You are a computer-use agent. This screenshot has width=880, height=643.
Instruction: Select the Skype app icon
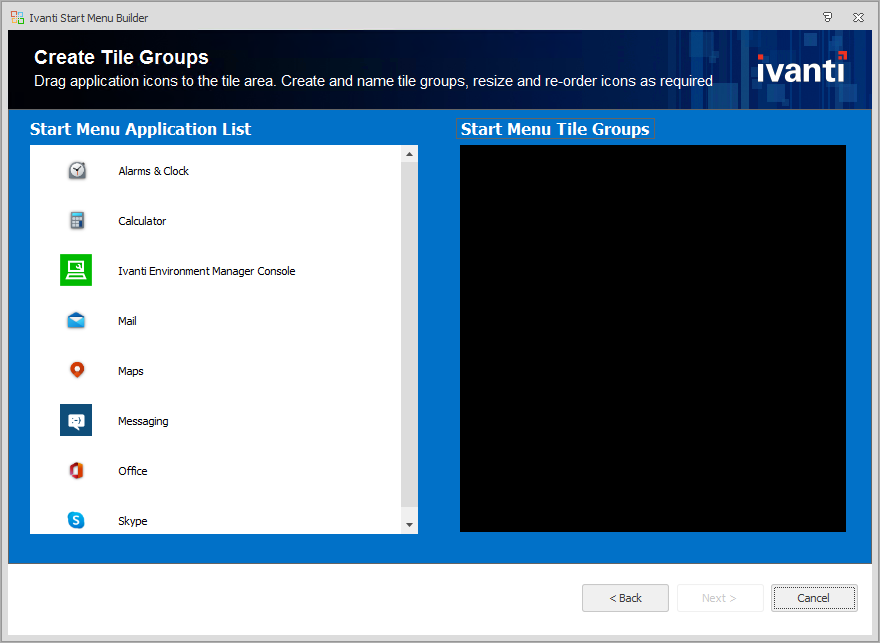coord(76,520)
